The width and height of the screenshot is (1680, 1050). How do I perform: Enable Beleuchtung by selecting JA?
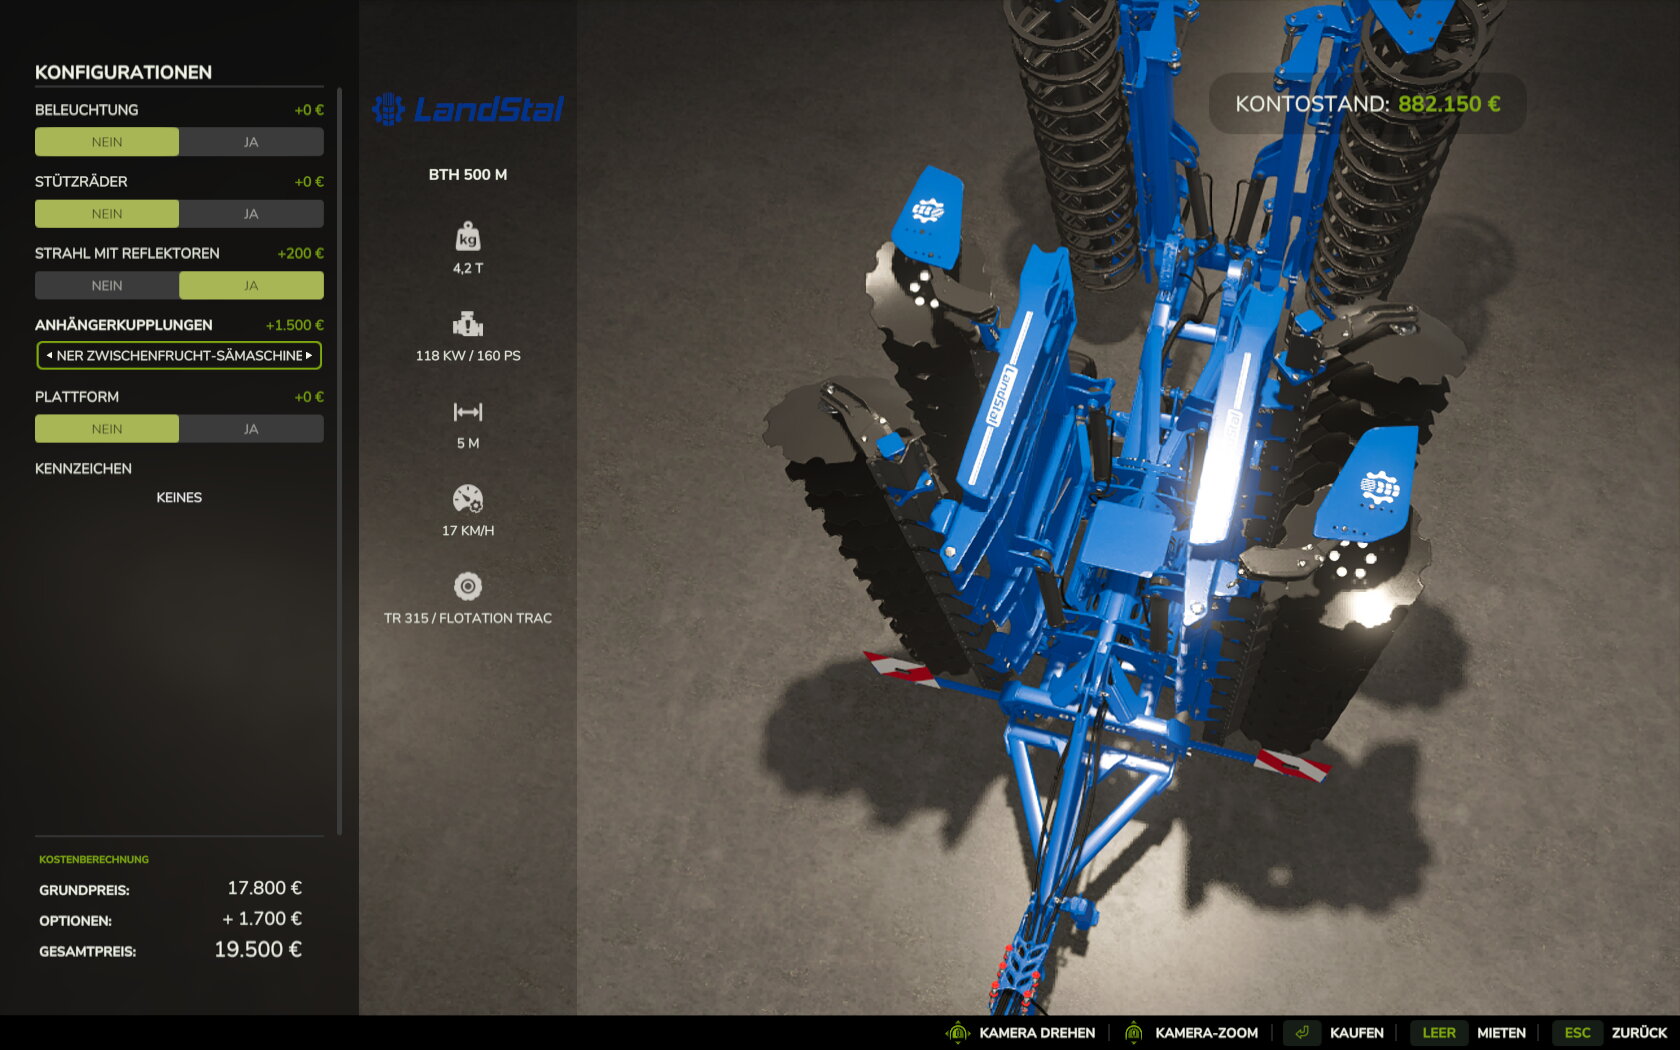click(251, 142)
